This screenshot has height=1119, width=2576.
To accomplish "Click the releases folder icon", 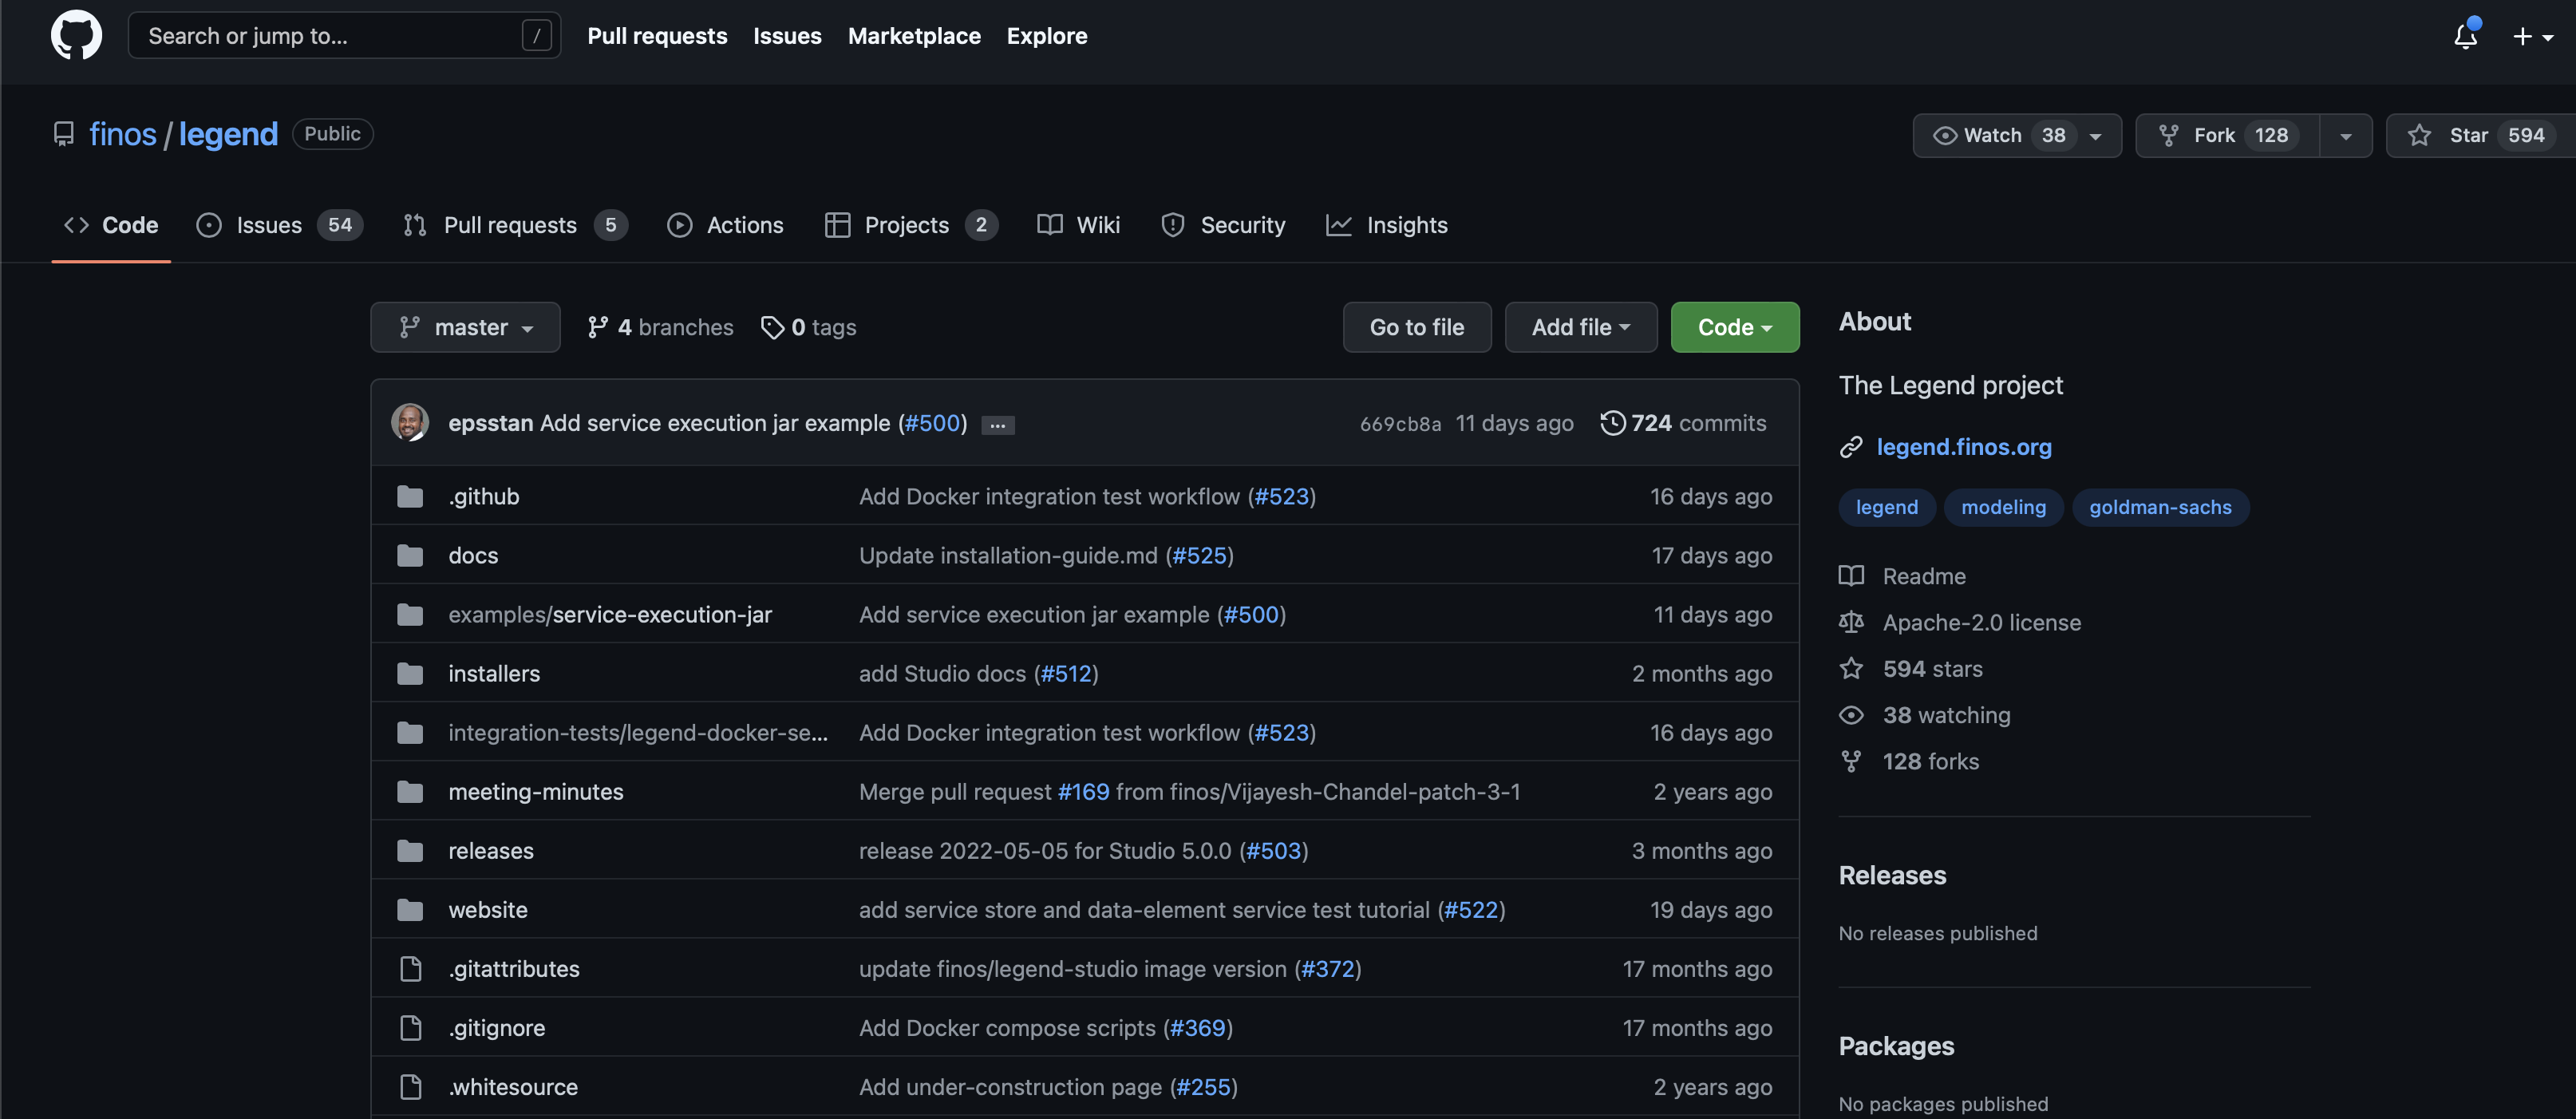I will [410, 850].
